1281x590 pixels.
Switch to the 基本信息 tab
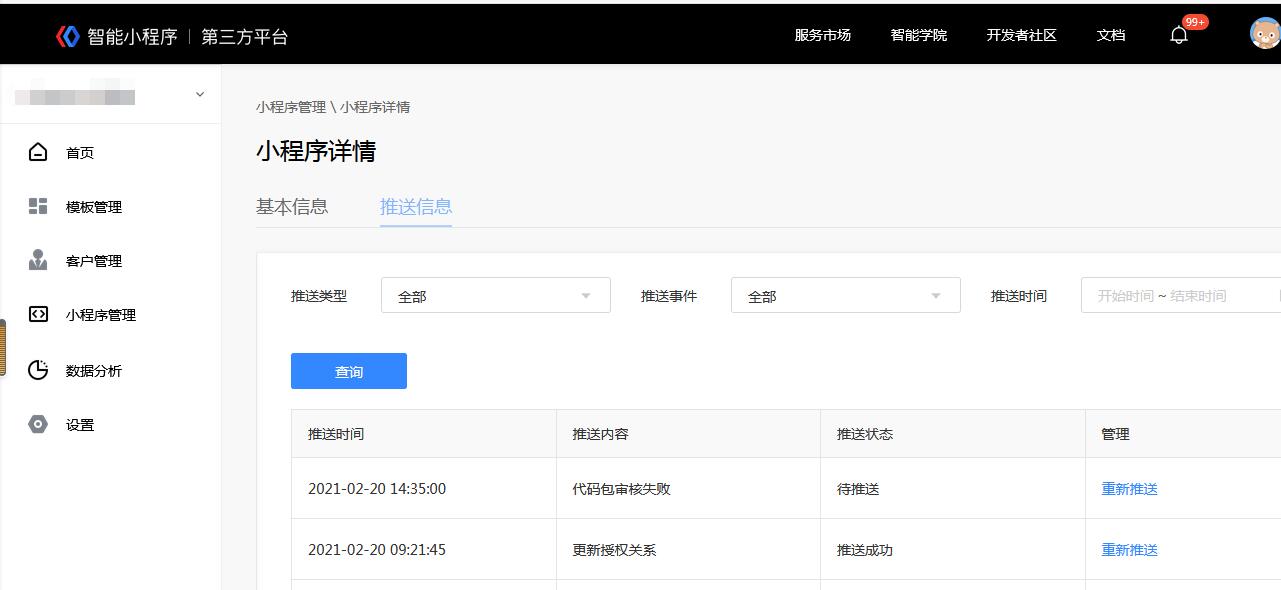coord(292,206)
